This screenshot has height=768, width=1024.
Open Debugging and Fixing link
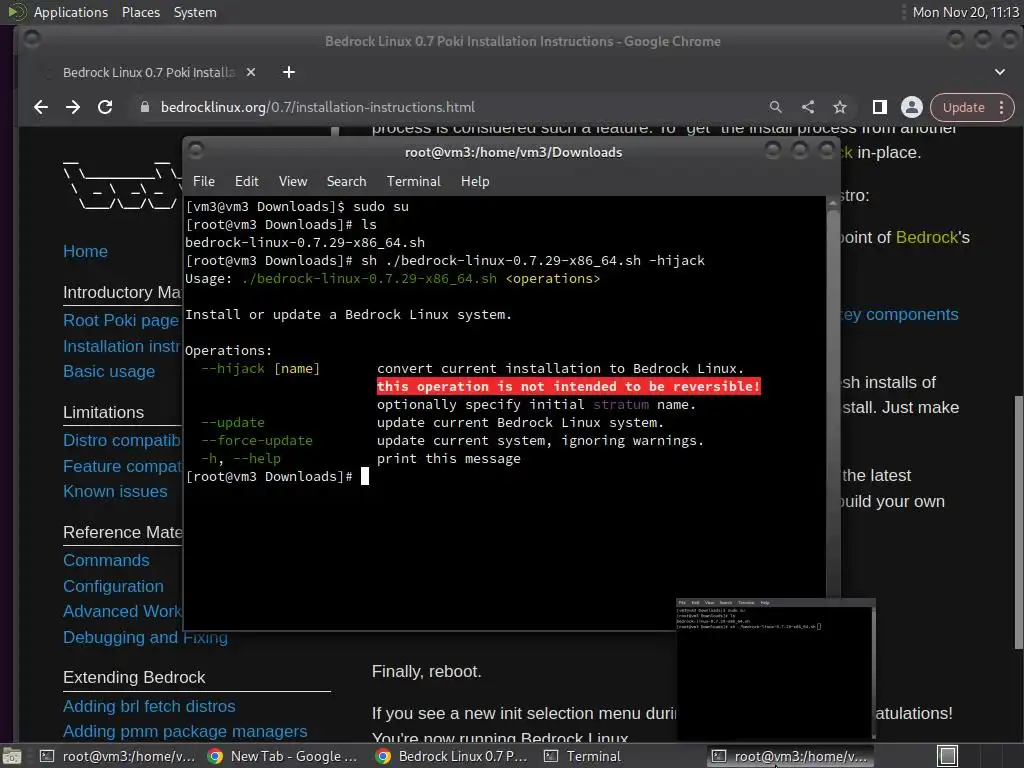145,637
